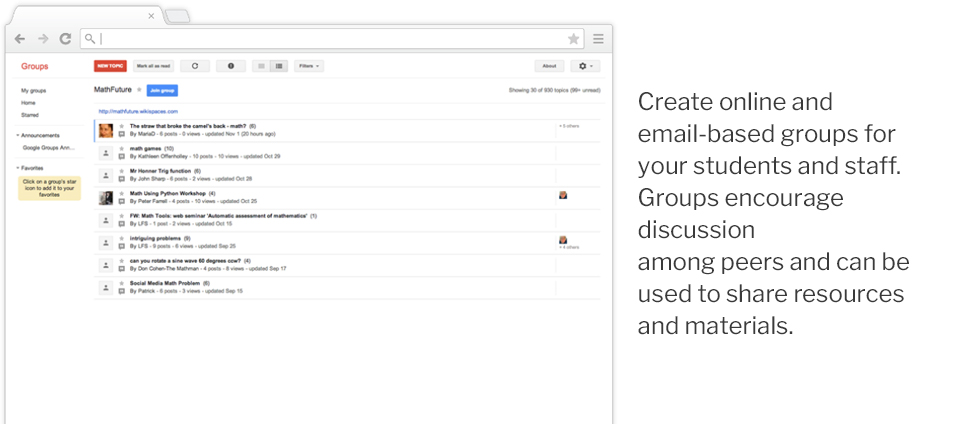This screenshot has height=424, width=953.
Task: Collapse the Announcements section in the sidebar
Action: click(x=17, y=135)
